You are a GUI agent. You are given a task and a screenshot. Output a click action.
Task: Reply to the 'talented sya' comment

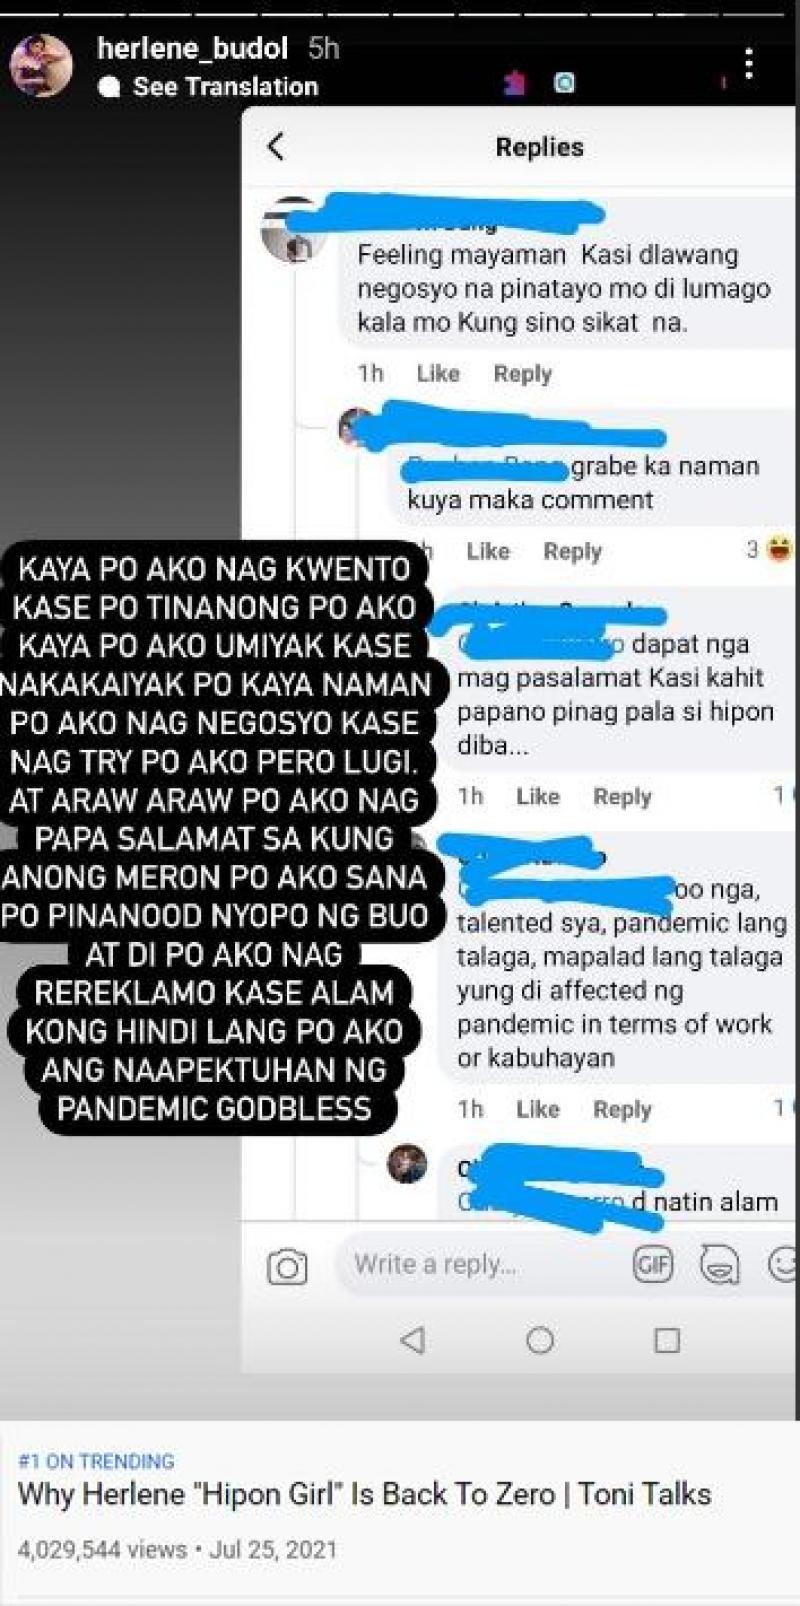(622, 1110)
